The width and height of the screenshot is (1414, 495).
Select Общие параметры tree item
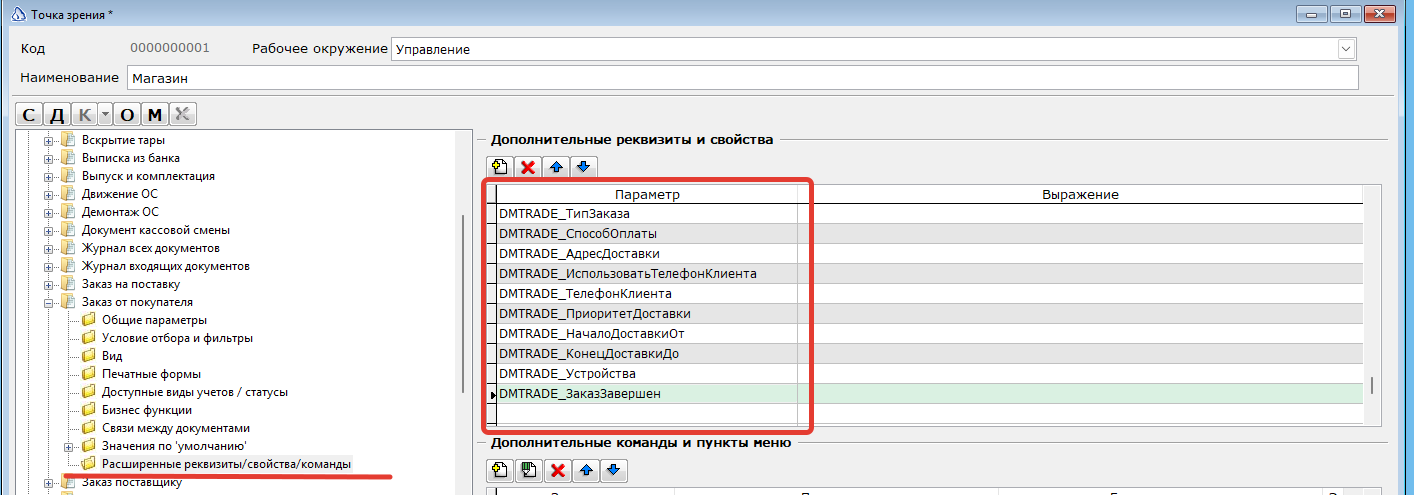(x=155, y=320)
